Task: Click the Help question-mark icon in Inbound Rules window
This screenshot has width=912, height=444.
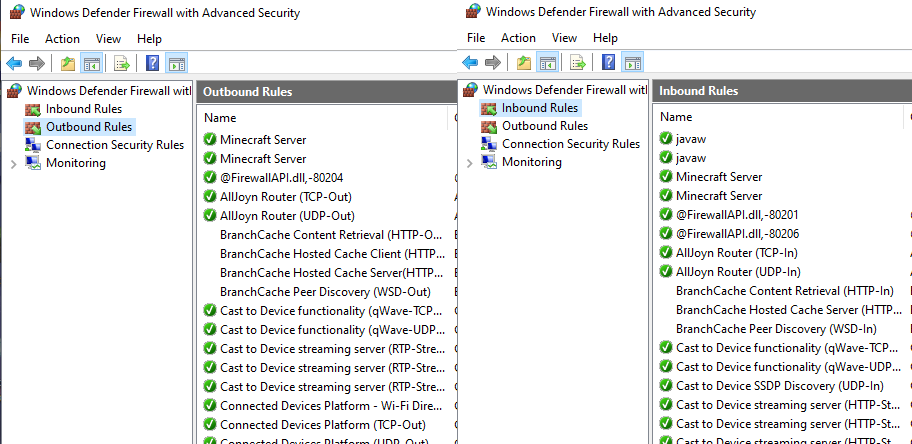Action: (x=608, y=62)
